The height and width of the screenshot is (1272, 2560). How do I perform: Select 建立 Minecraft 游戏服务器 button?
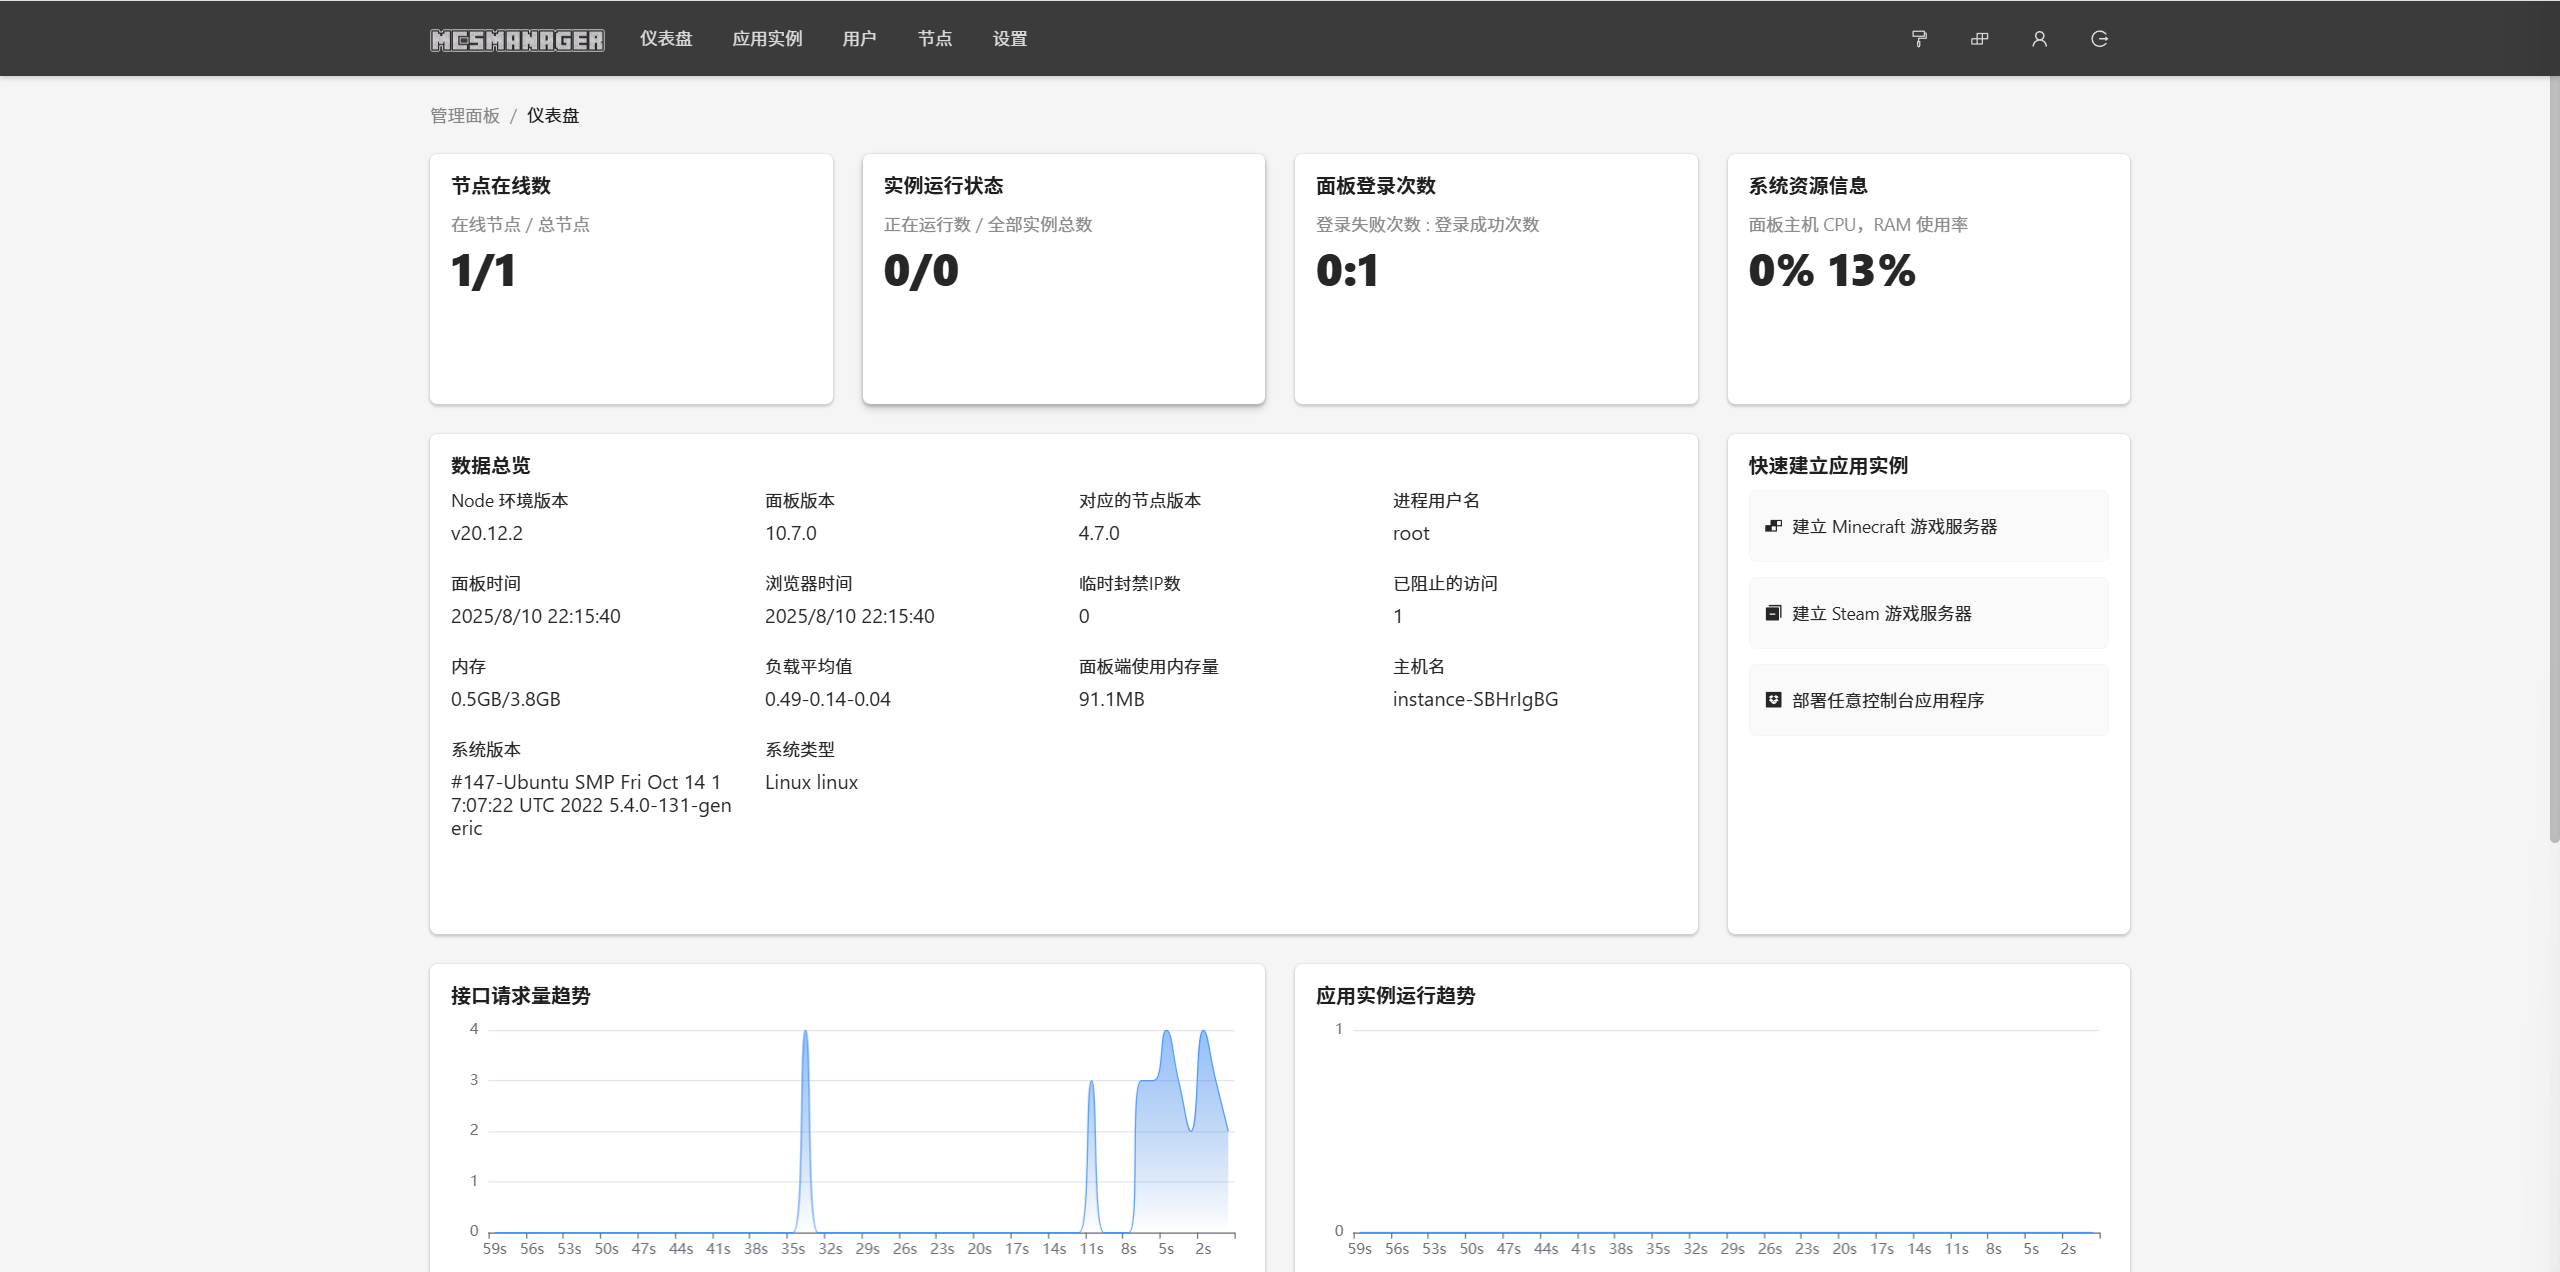(1928, 526)
